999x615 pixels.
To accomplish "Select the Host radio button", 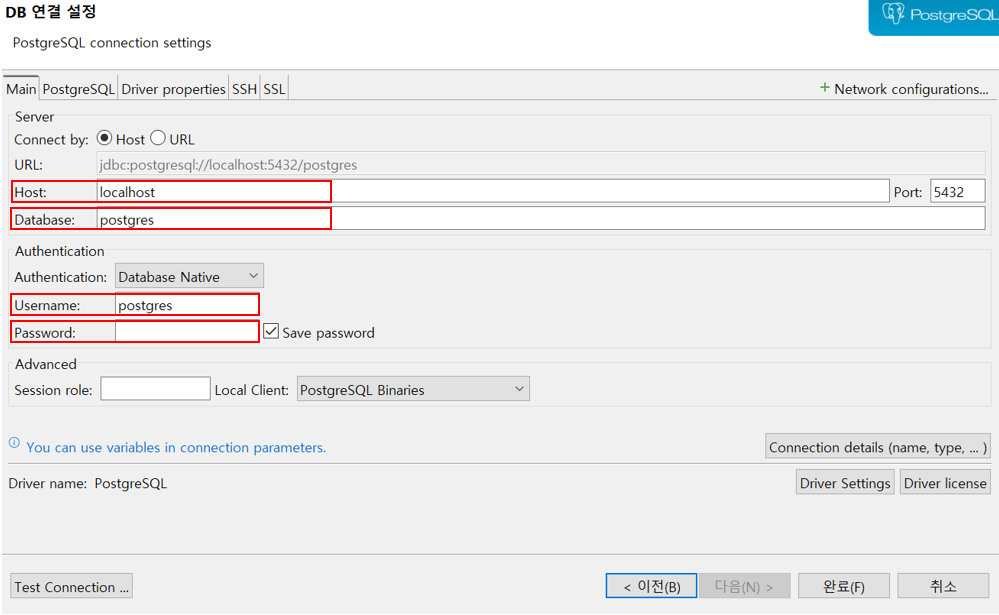I will 104,138.
